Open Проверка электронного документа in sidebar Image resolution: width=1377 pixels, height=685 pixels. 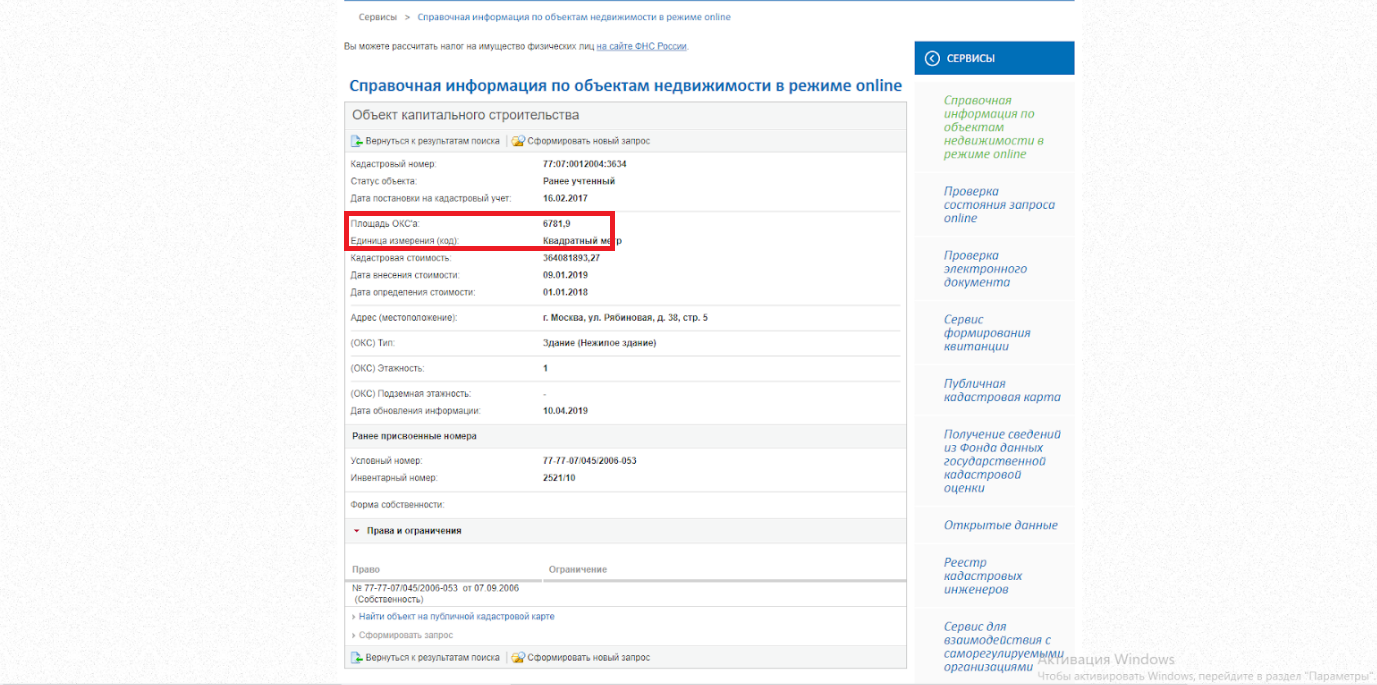pyautogui.click(x=985, y=269)
